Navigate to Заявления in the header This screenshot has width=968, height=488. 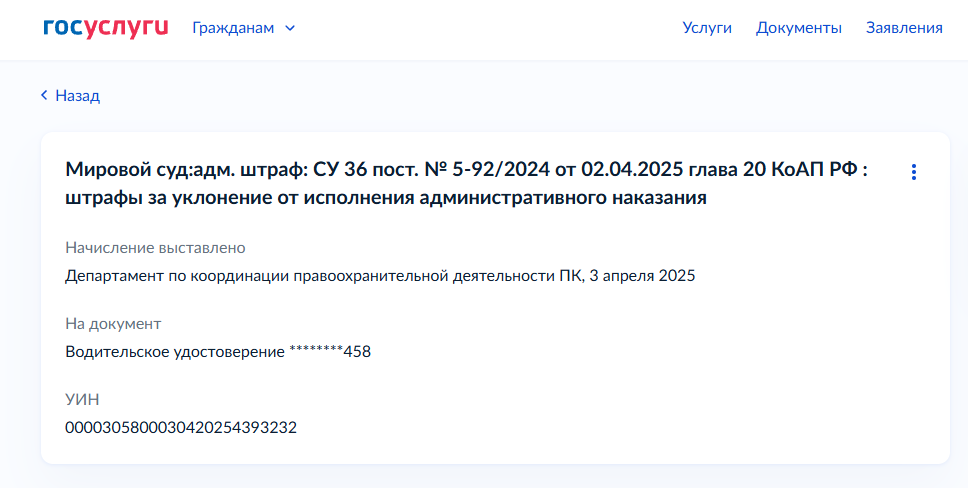tap(904, 28)
